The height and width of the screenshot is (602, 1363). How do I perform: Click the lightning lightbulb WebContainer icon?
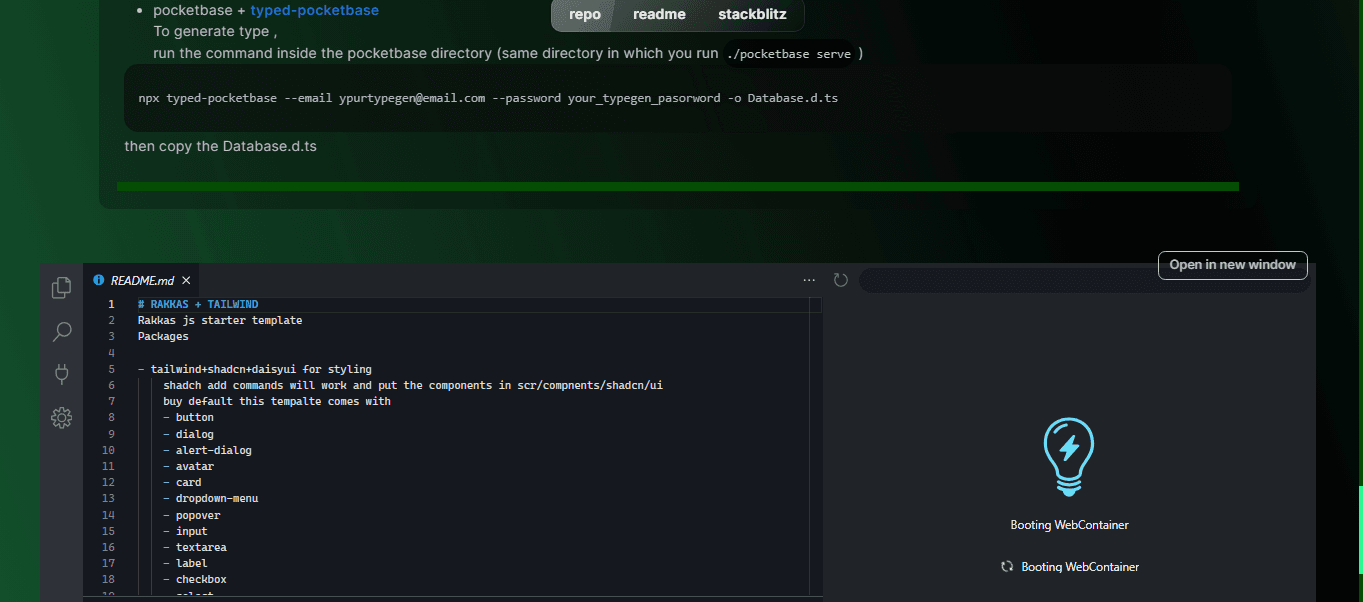[1069, 457]
